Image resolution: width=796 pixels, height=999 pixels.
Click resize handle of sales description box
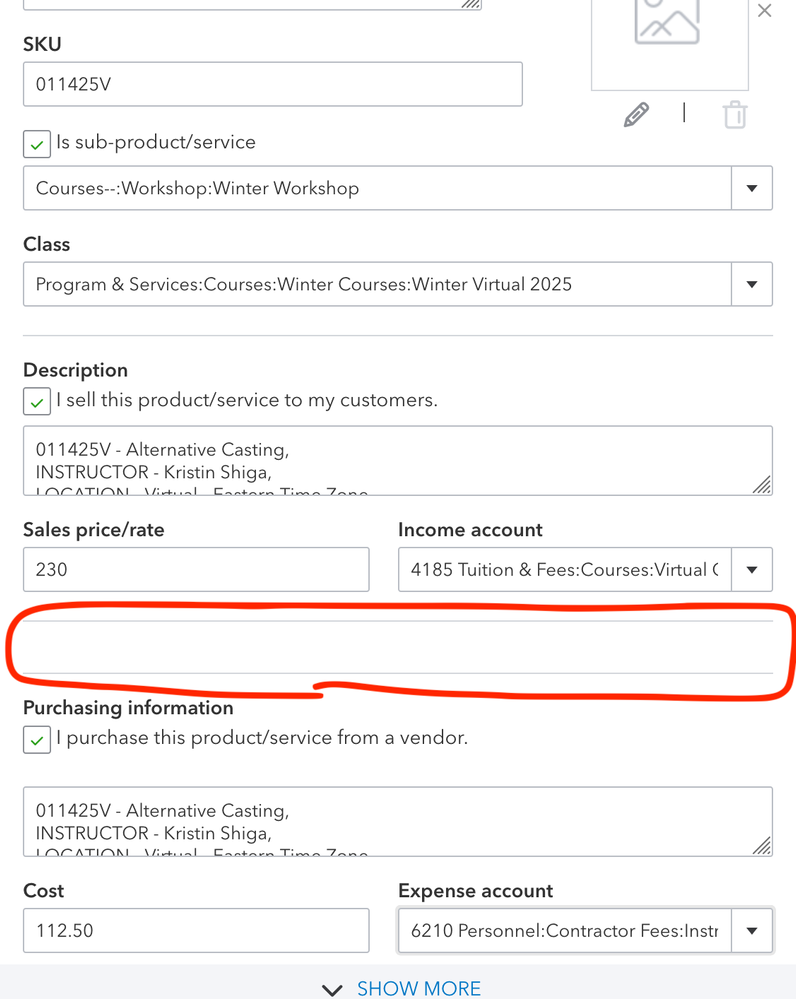[762, 485]
